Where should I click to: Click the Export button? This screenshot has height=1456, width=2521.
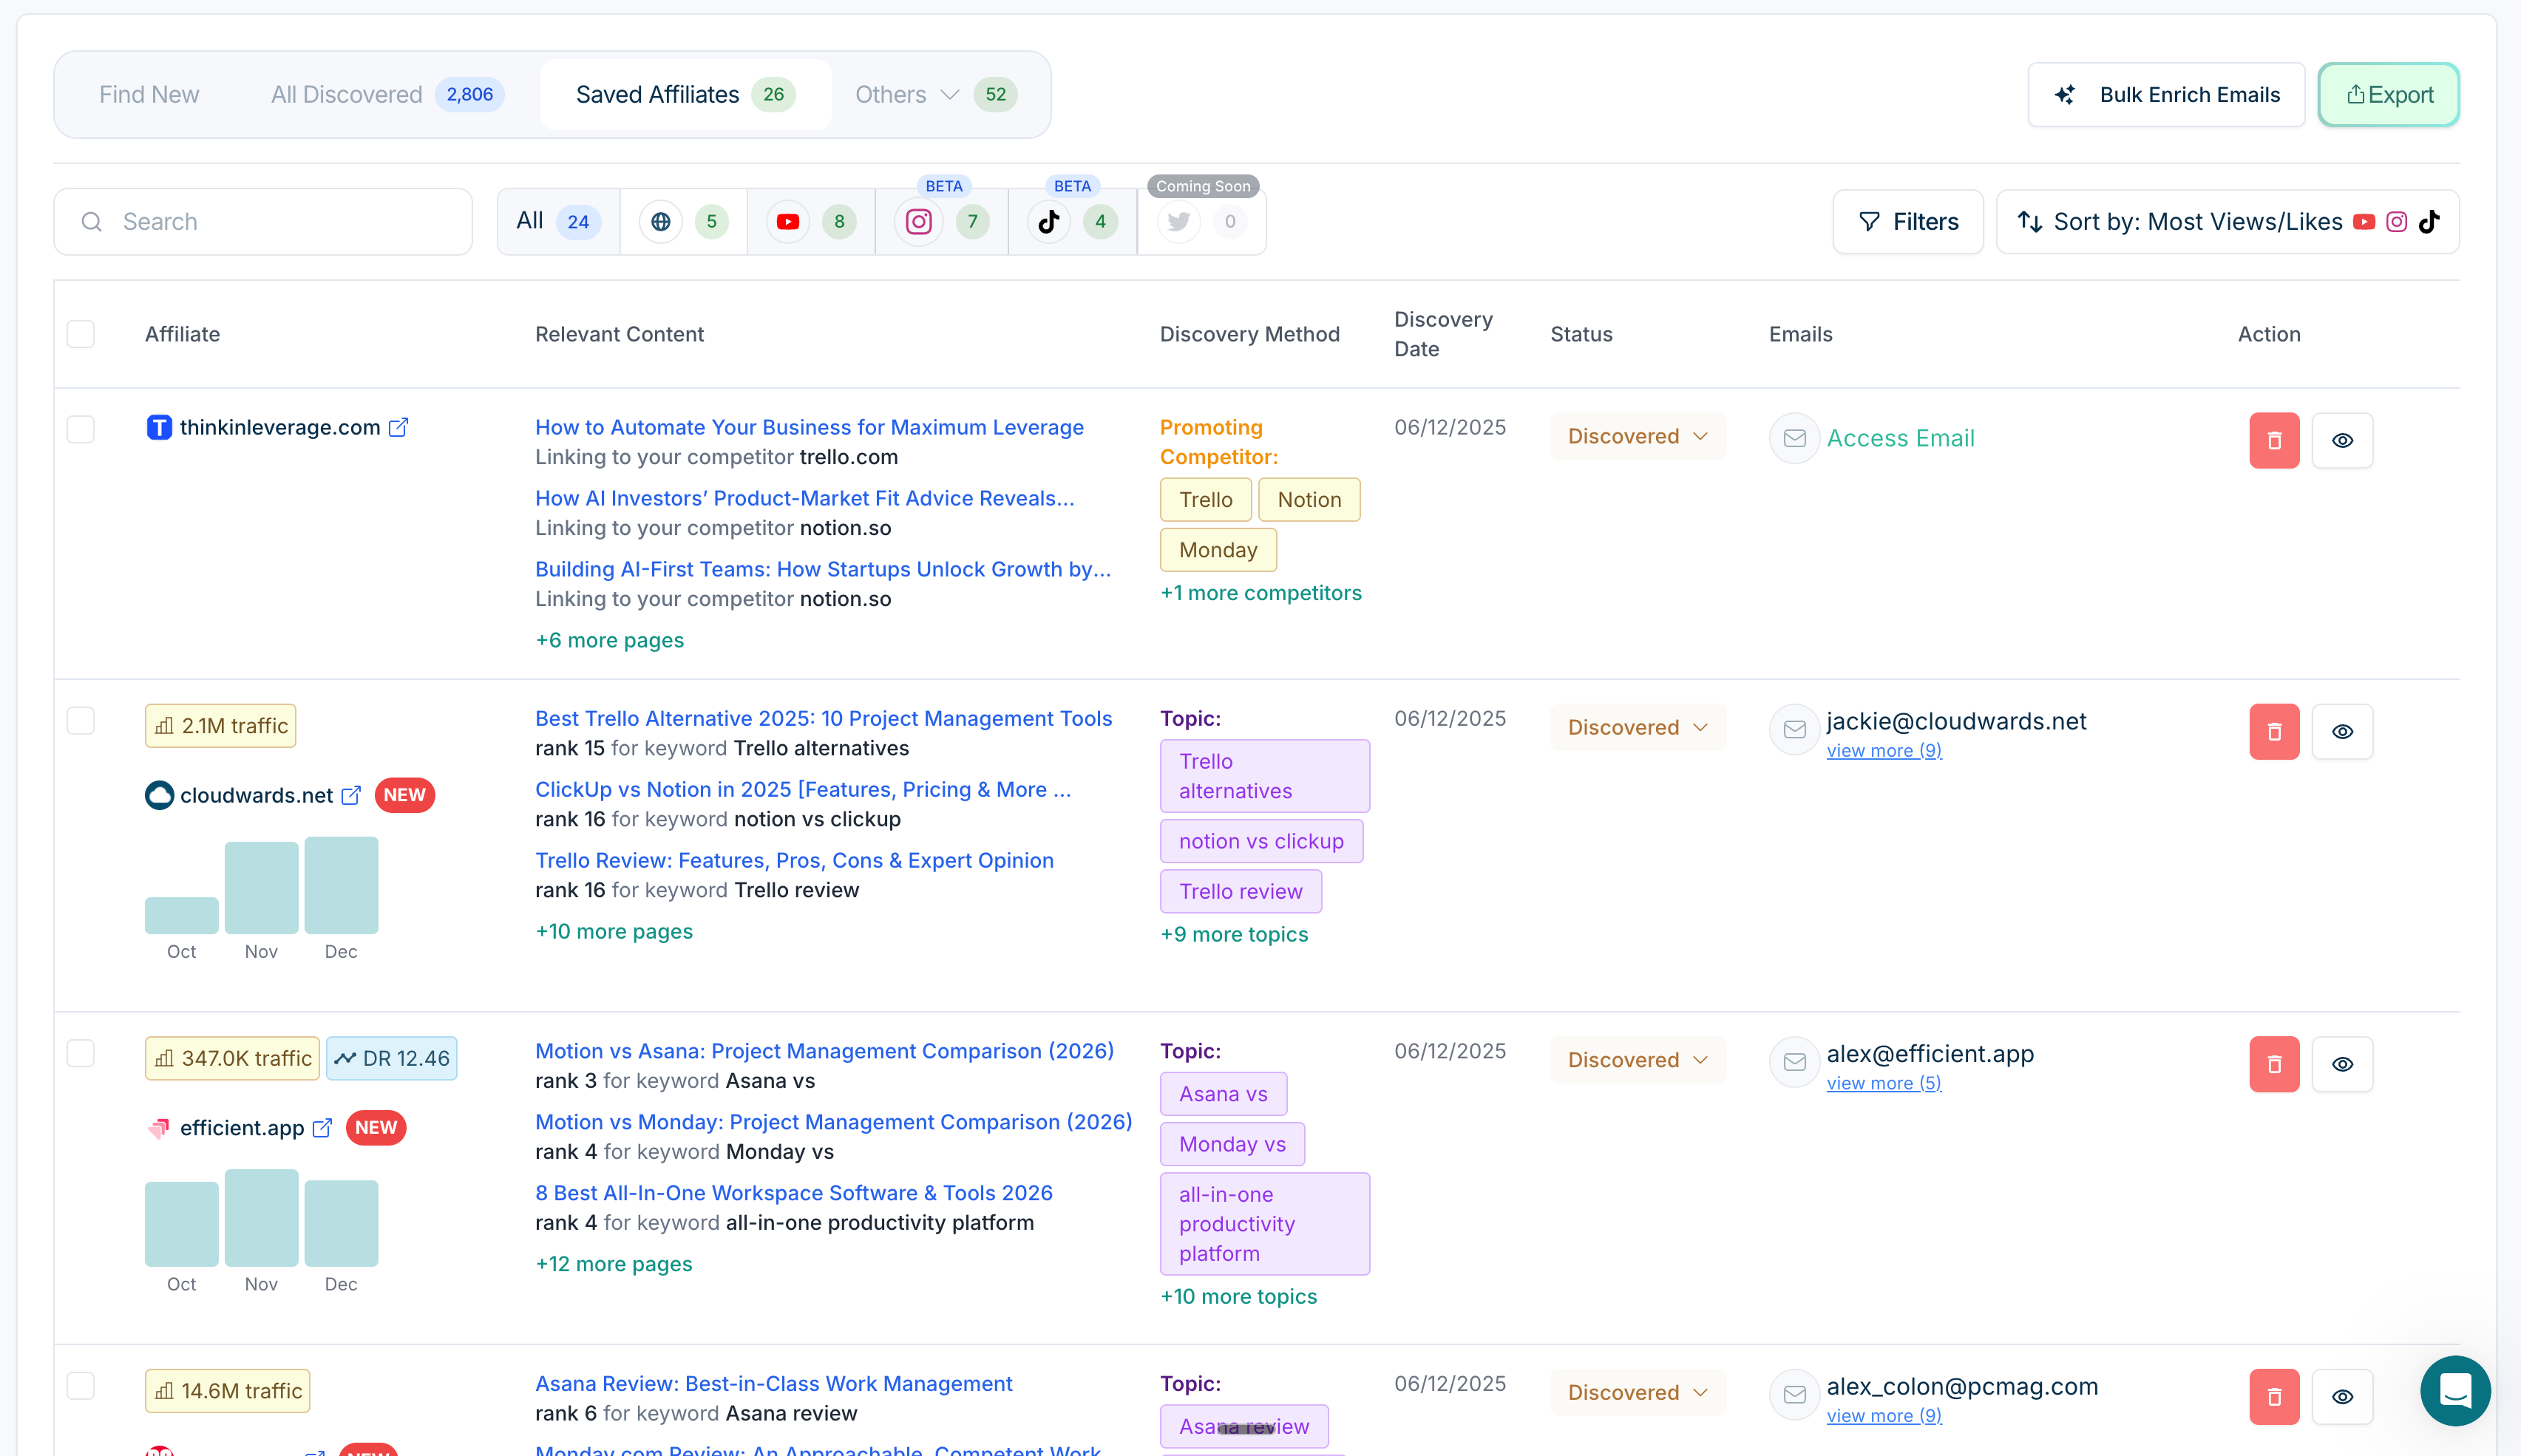point(2388,94)
